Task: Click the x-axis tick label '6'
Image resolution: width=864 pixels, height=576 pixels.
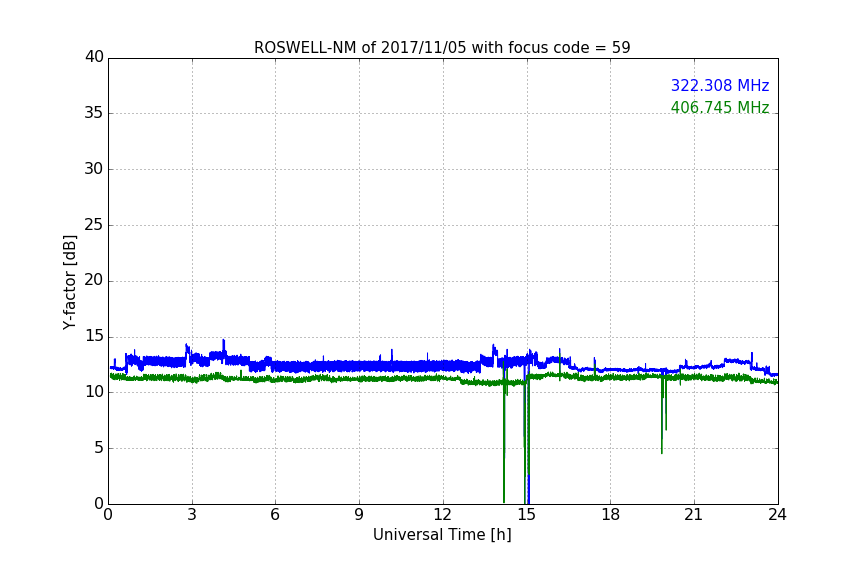Action: click(275, 515)
